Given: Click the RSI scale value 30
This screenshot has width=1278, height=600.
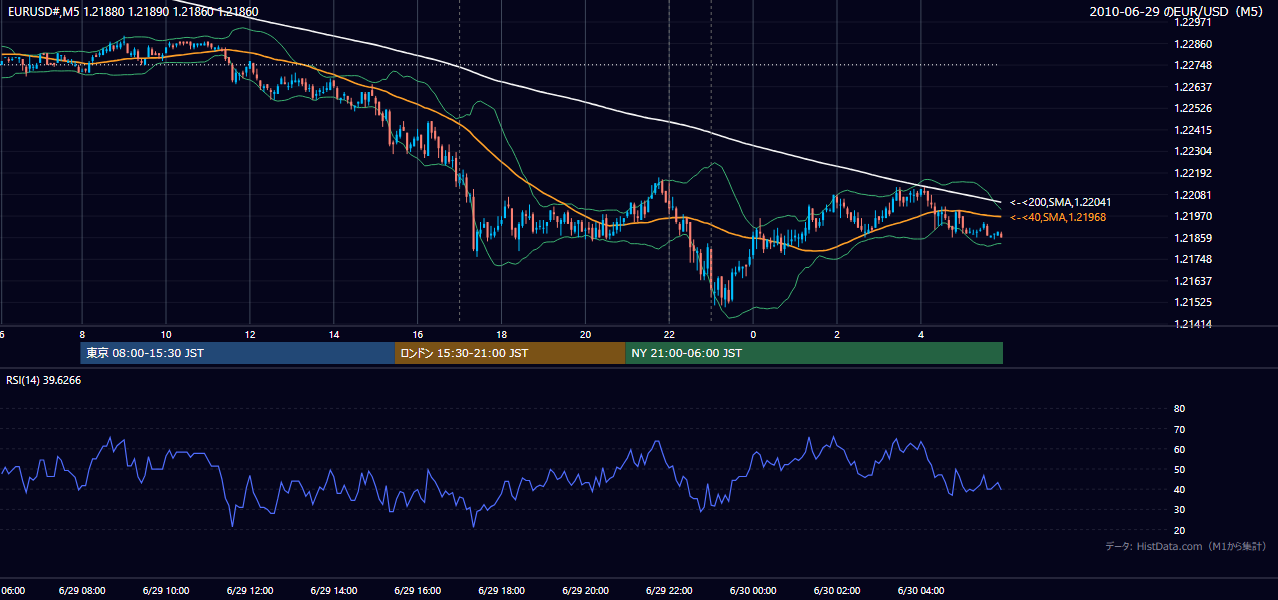Looking at the screenshot, I should pyautogui.click(x=1179, y=510).
